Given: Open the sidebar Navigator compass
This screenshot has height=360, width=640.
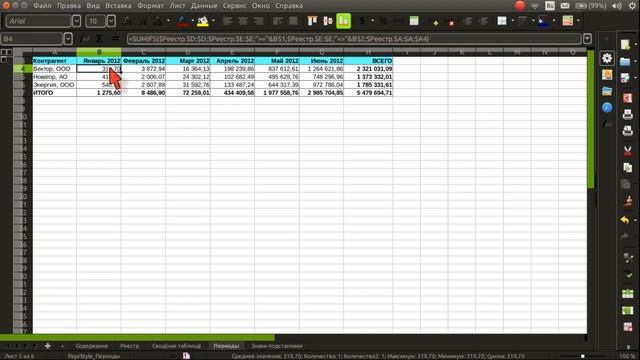Looking at the screenshot, I should [607, 108].
